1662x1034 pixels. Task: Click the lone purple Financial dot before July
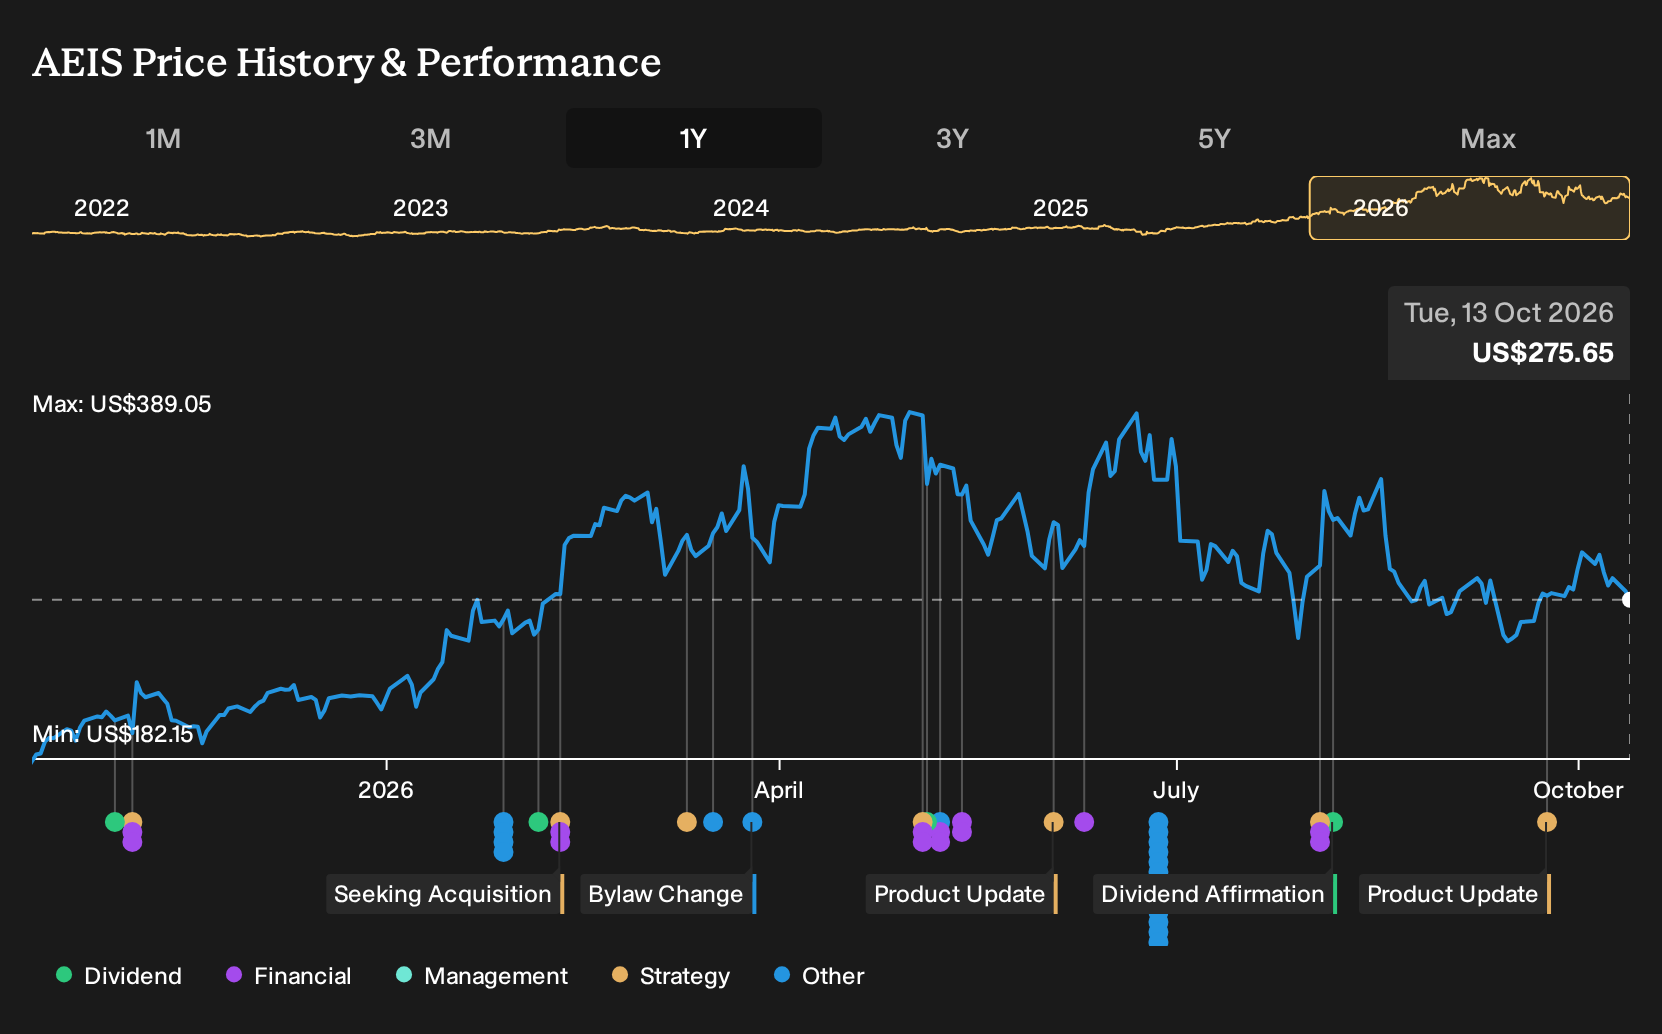[x=1084, y=822]
